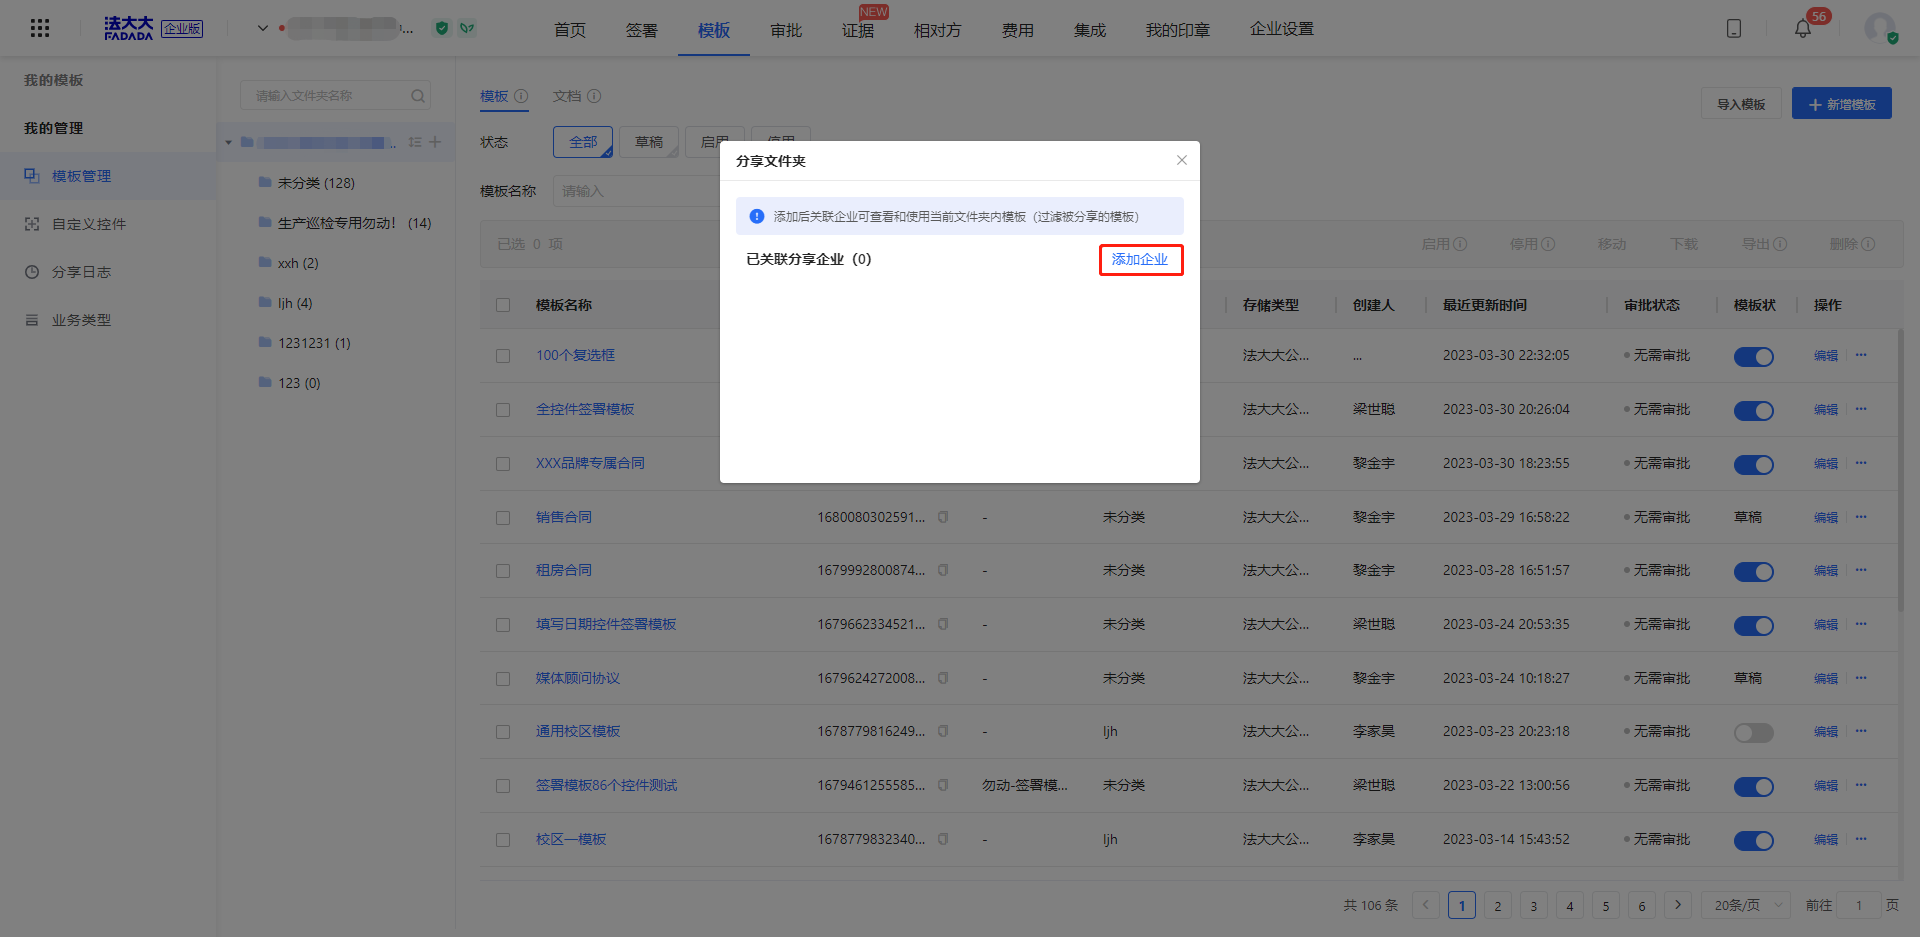The image size is (1920, 937).
Task: Click the green shield verification icon
Action: pos(442,28)
